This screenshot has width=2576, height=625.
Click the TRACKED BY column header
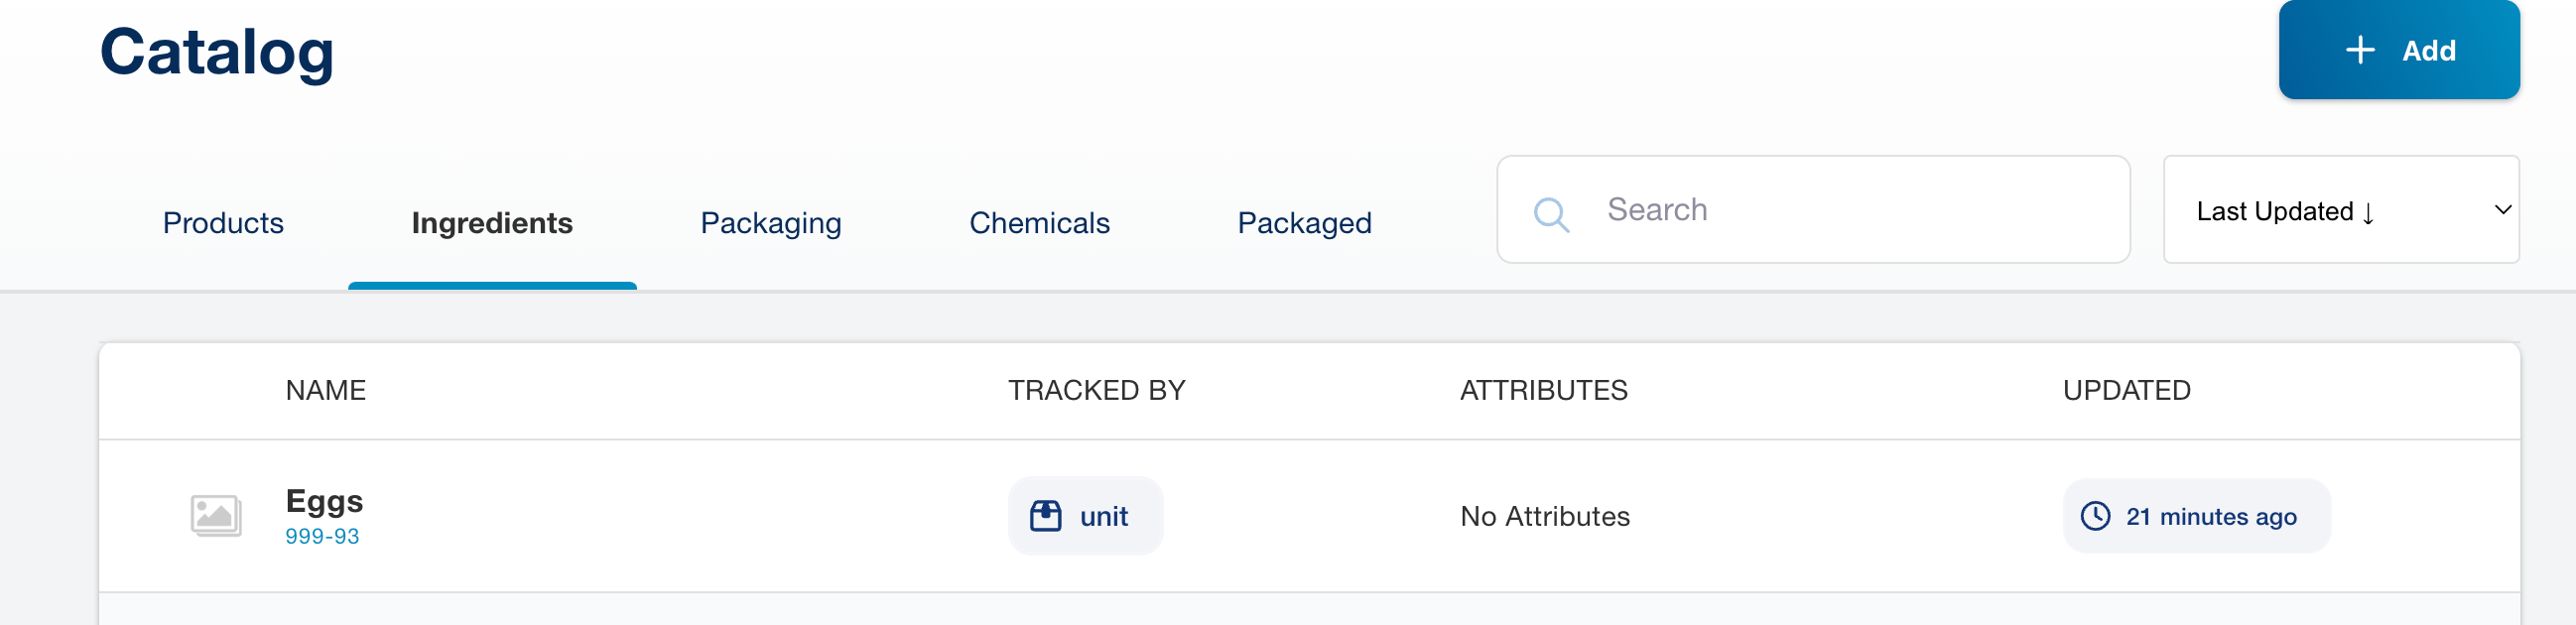click(1096, 390)
